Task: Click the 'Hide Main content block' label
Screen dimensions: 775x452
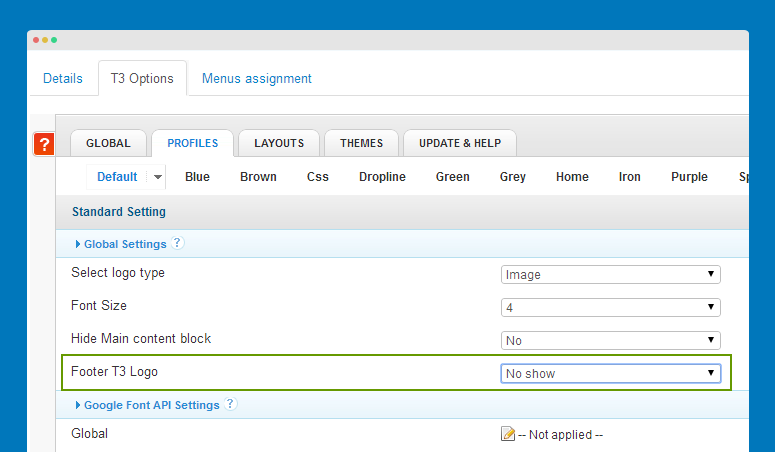Action: (x=141, y=338)
